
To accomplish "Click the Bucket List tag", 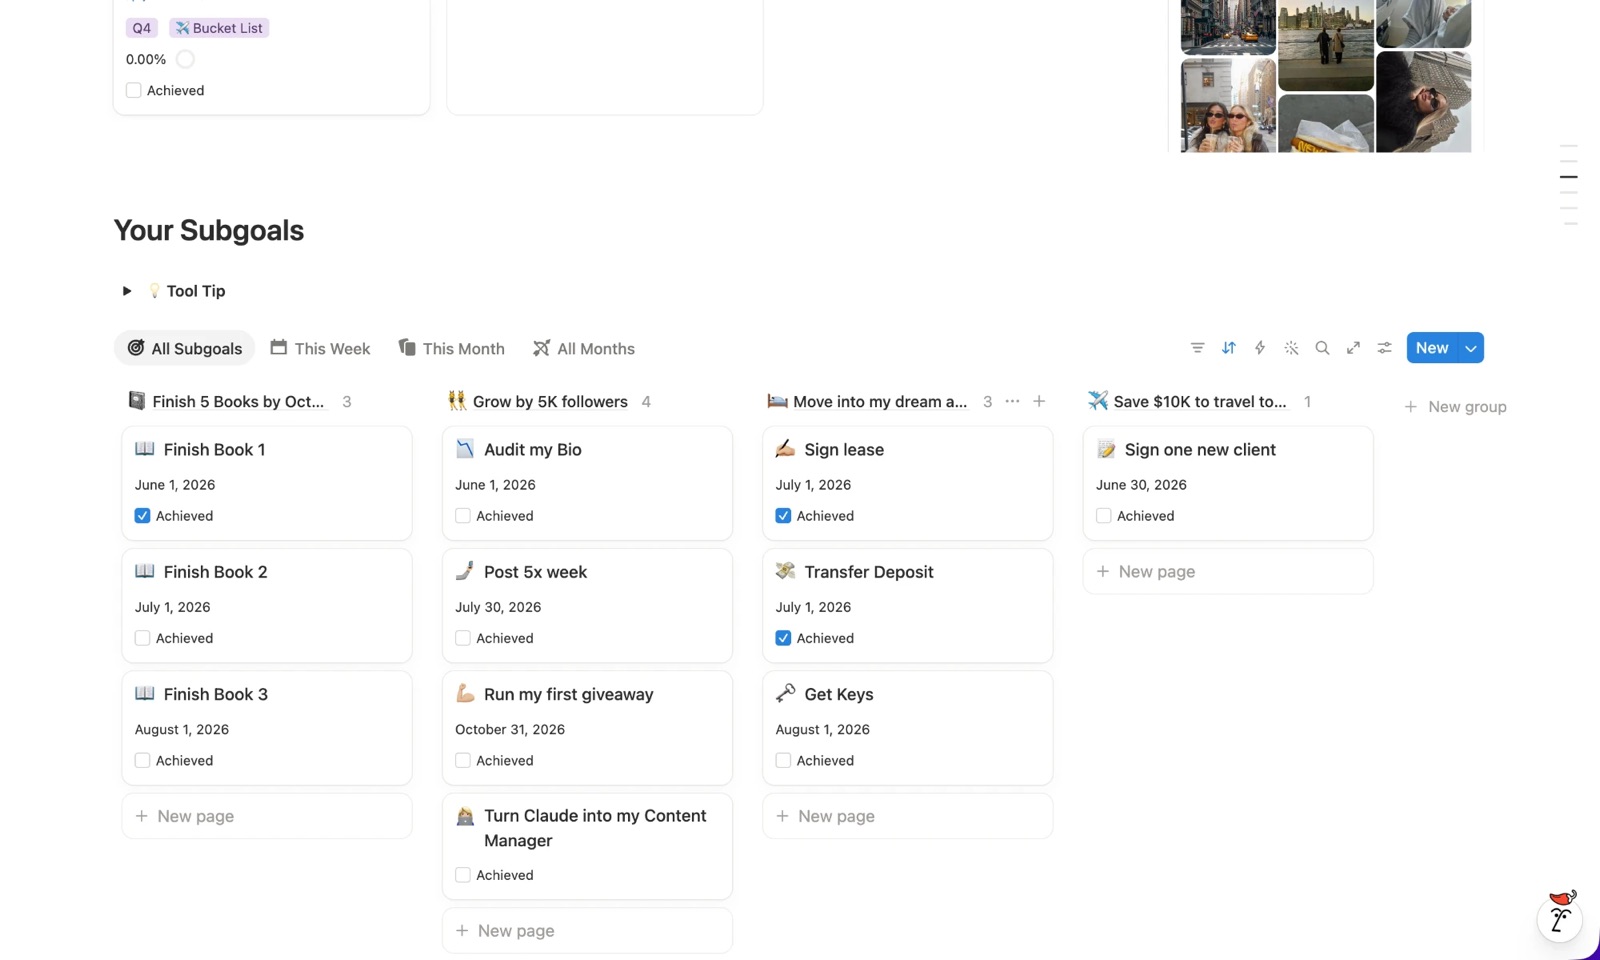I will (x=219, y=28).
